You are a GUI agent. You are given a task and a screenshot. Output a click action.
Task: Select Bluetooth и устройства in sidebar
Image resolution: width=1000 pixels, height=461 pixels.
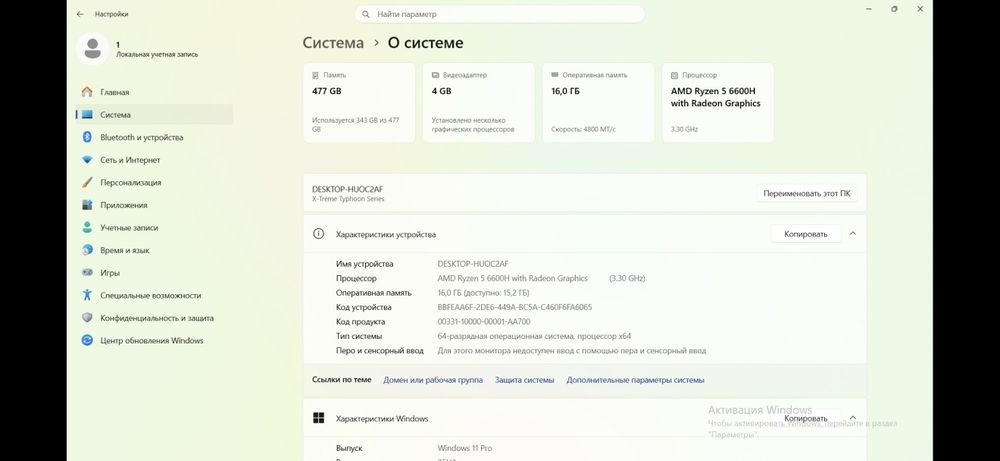tap(154, 137)
